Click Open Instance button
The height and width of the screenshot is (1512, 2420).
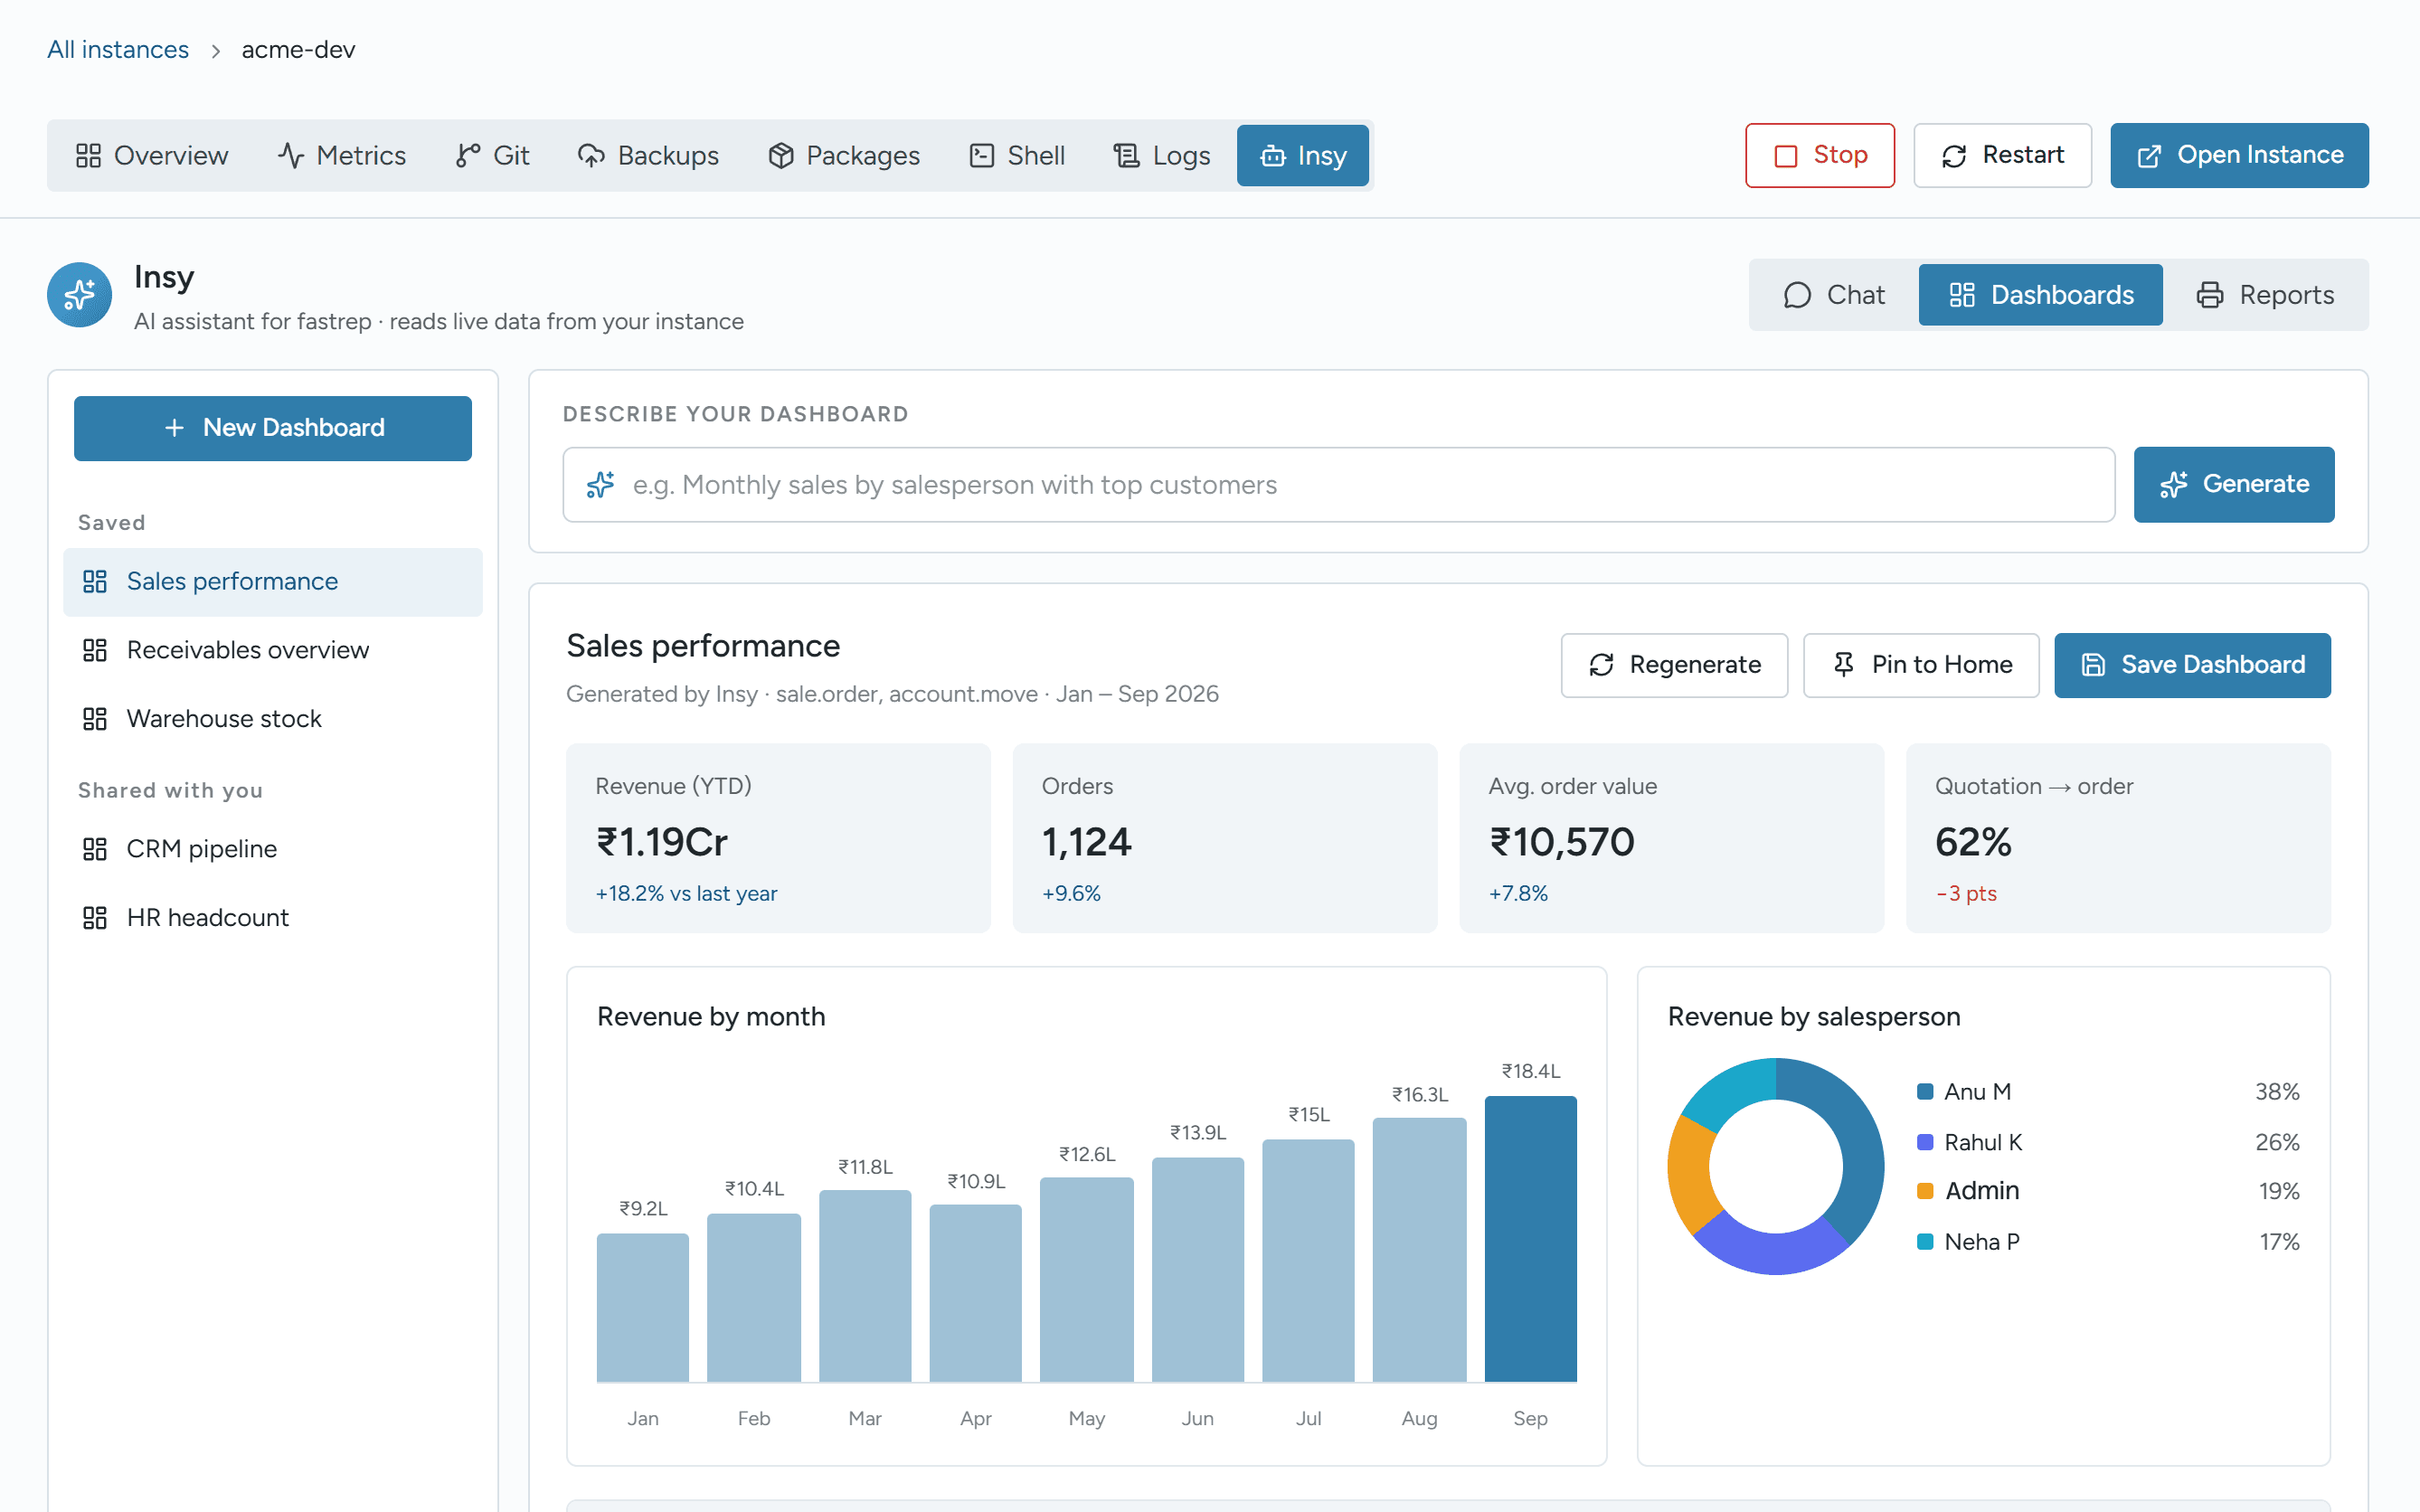click(2239, 155)
